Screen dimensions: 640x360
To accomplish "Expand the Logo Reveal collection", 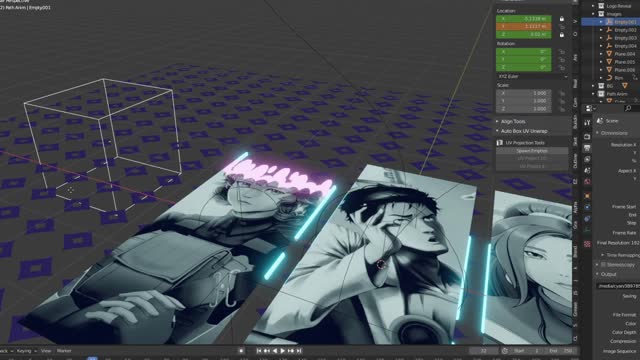I will coord(593,6).
